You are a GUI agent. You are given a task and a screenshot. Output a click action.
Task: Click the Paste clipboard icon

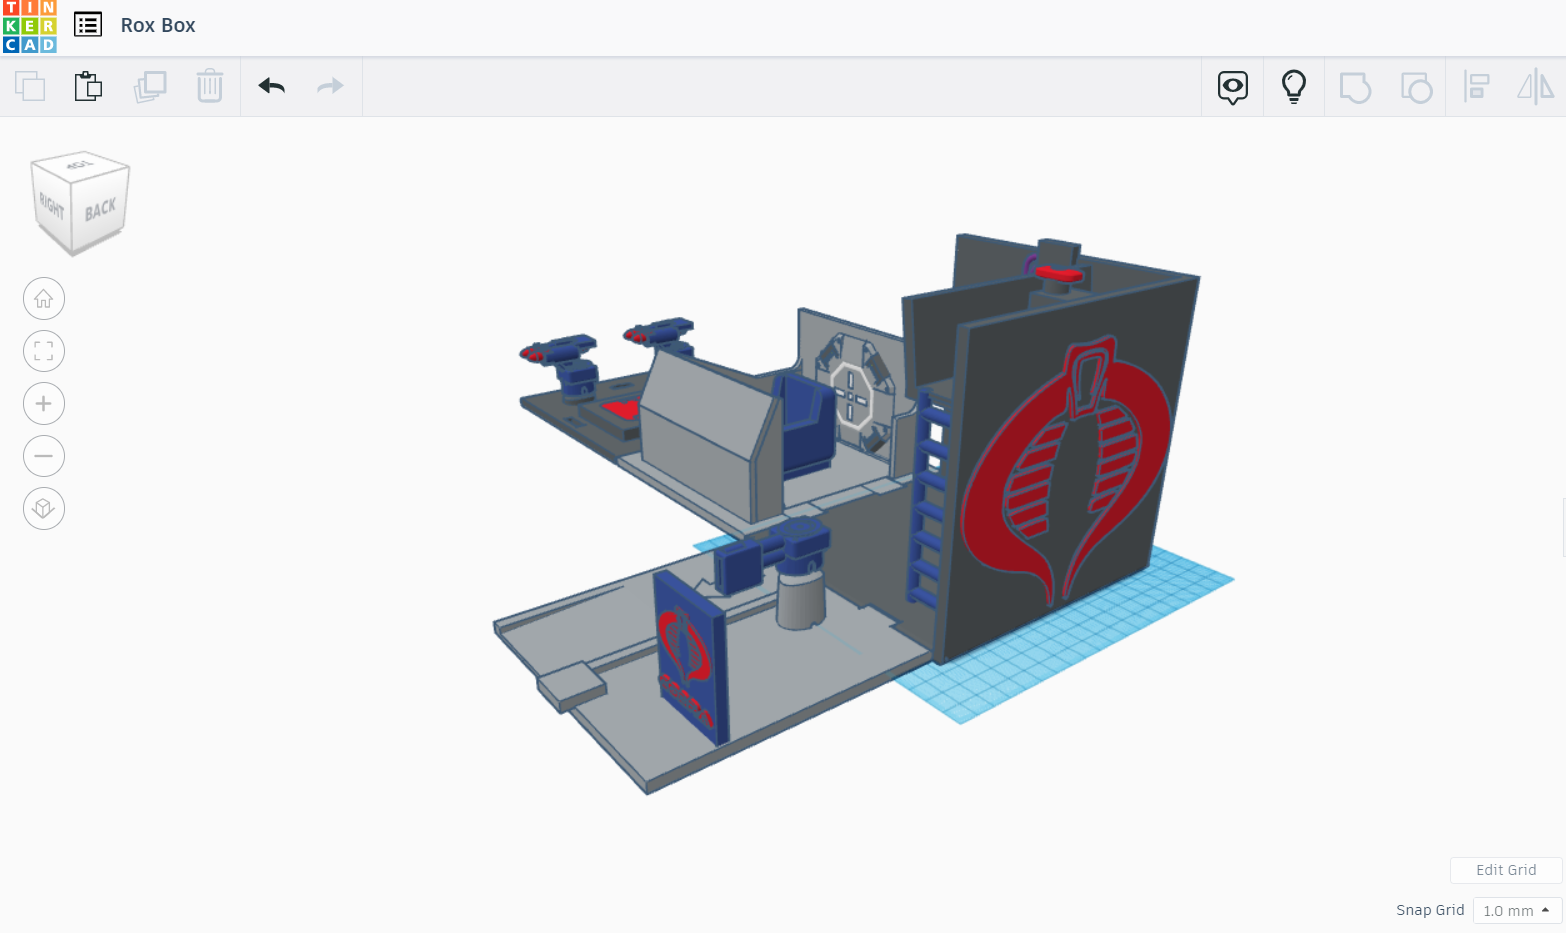pos(88,86)
